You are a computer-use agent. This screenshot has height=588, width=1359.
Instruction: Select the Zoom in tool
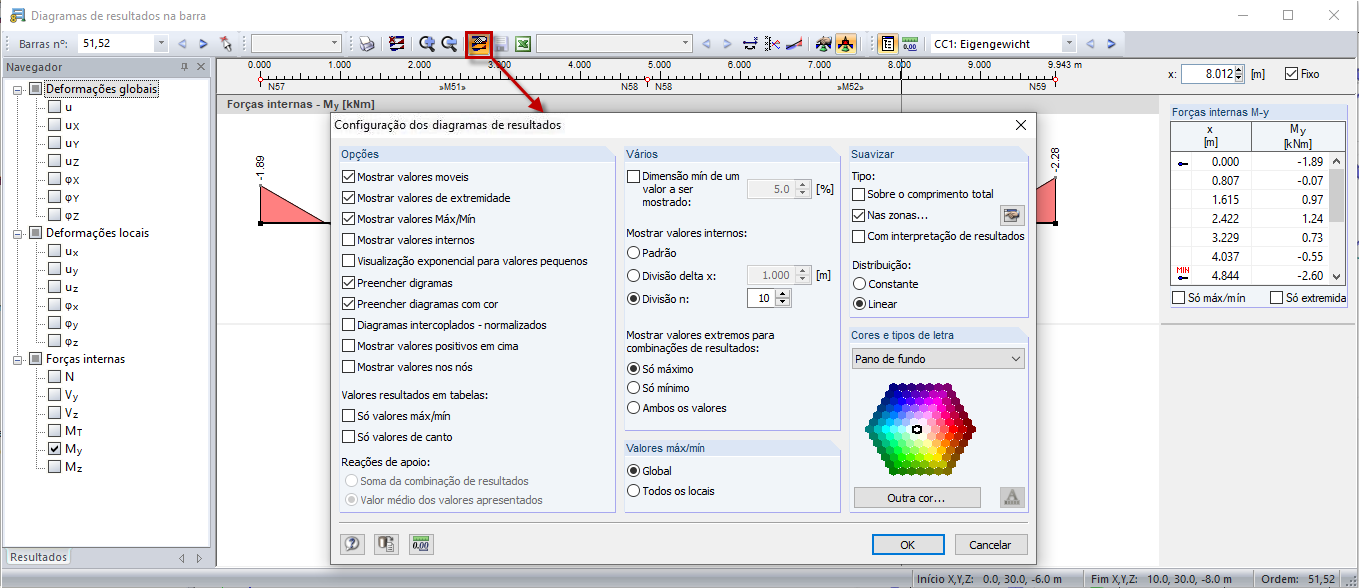[x=426, y=42]
